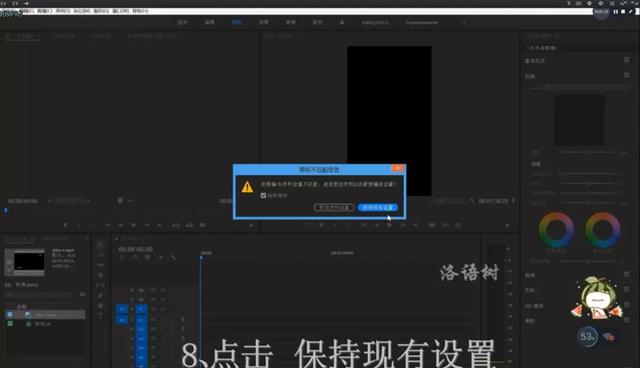Toggle the 曲线 section checkbox

627,275
